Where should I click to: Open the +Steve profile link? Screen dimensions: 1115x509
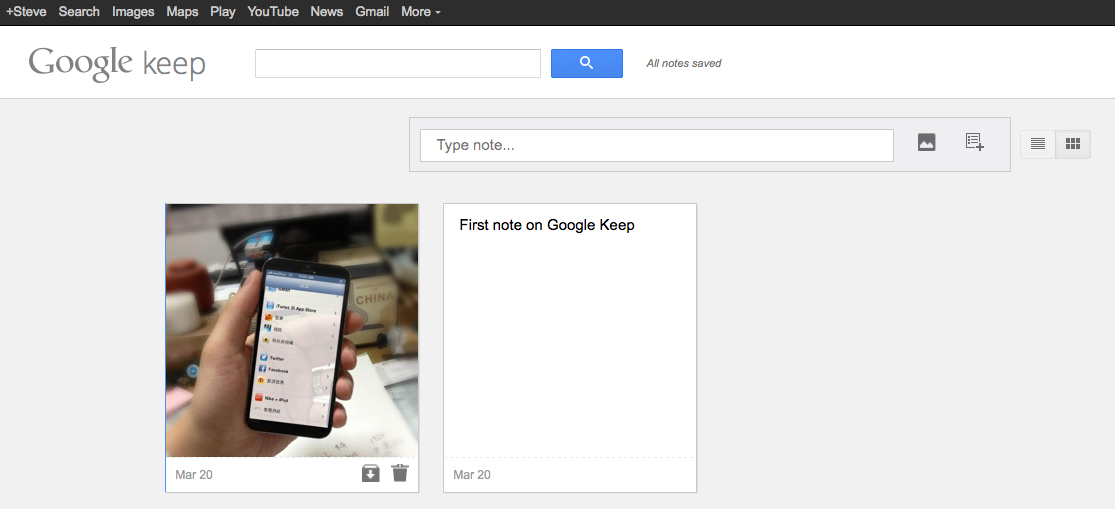[x=26, y=12]
